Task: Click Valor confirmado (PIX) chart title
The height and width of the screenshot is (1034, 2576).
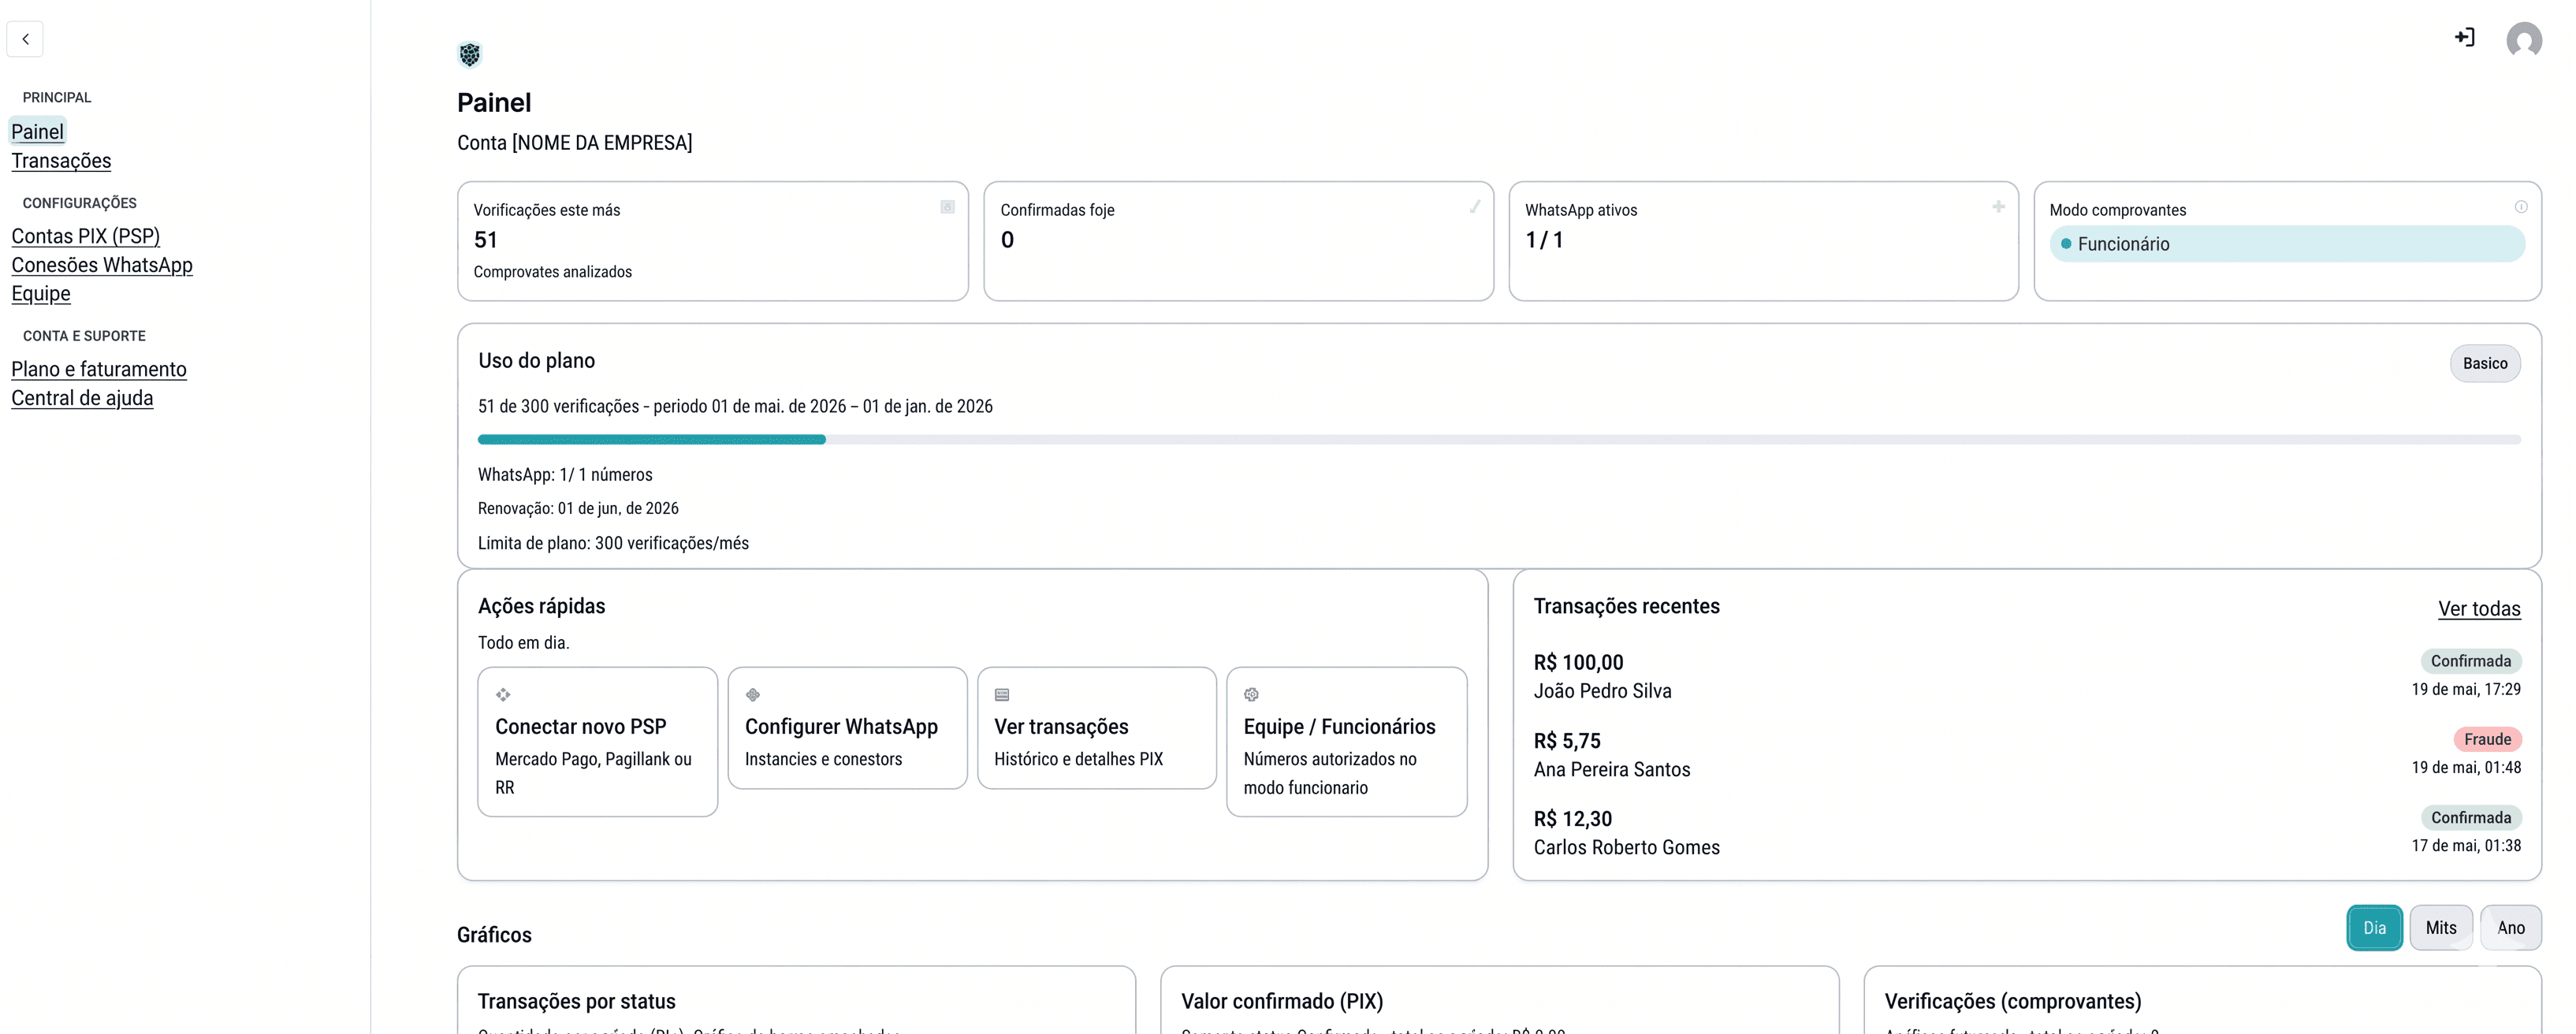Action: 1282,1001
